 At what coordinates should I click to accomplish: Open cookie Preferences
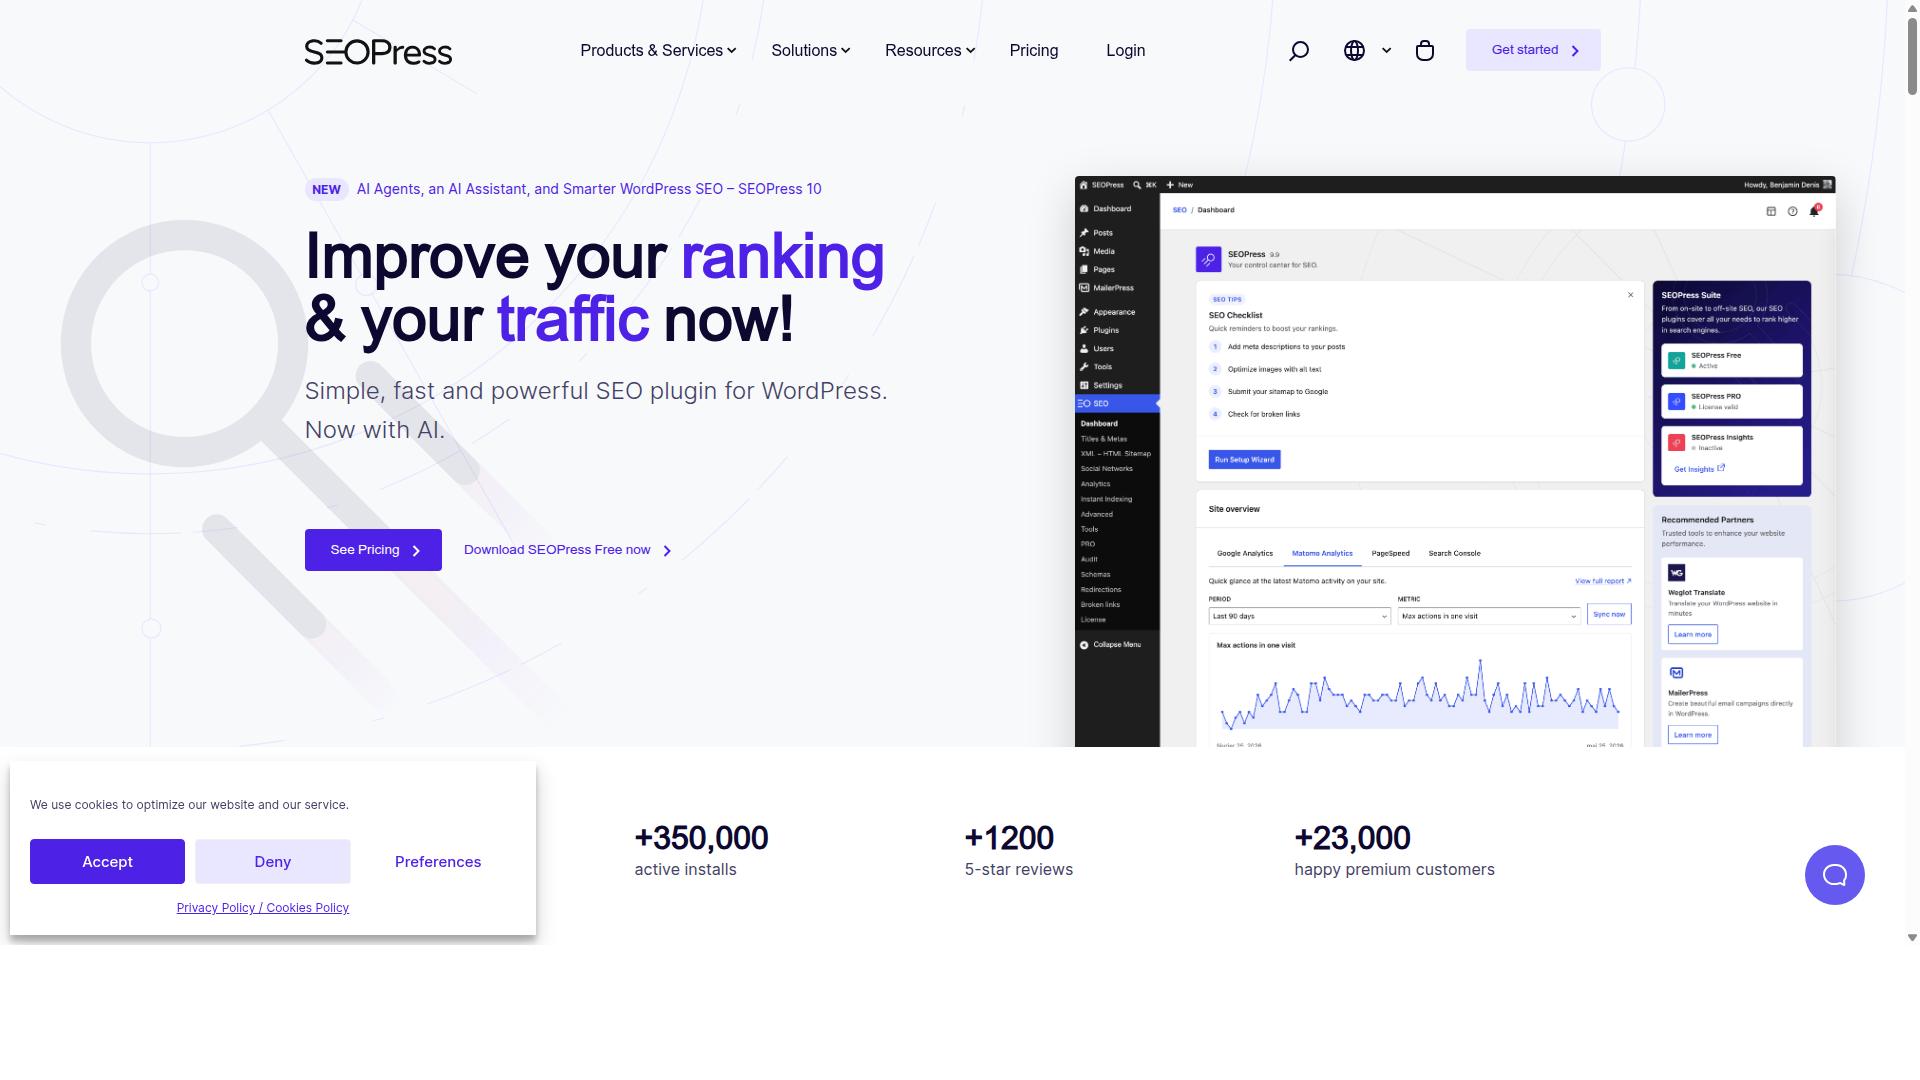point(438,861)
